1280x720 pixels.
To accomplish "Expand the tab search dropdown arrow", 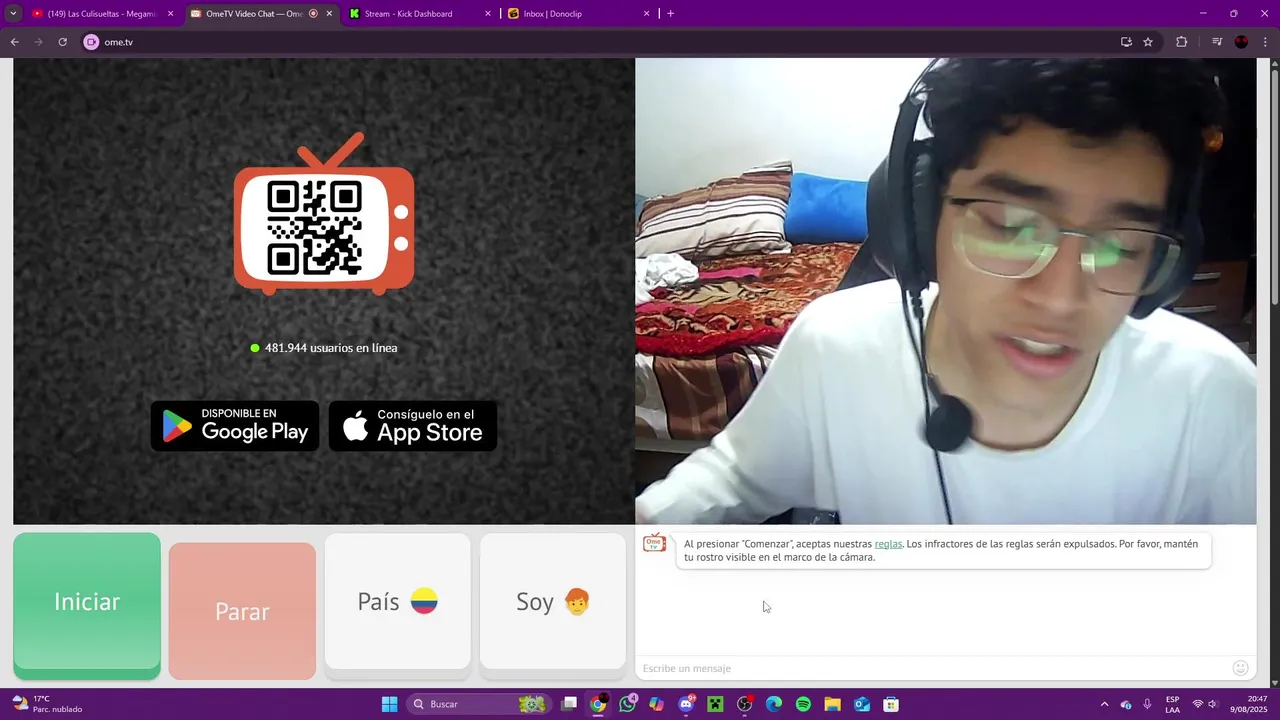I will click(x=13, y=14).
